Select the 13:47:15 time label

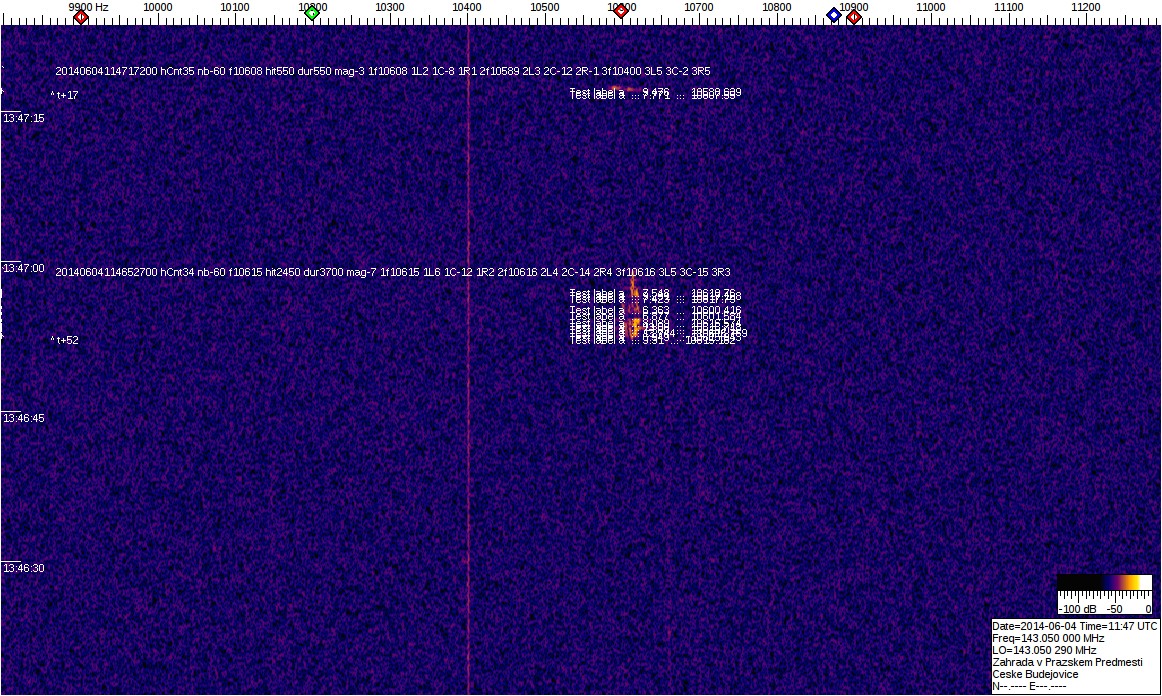[x=23, y=118]
